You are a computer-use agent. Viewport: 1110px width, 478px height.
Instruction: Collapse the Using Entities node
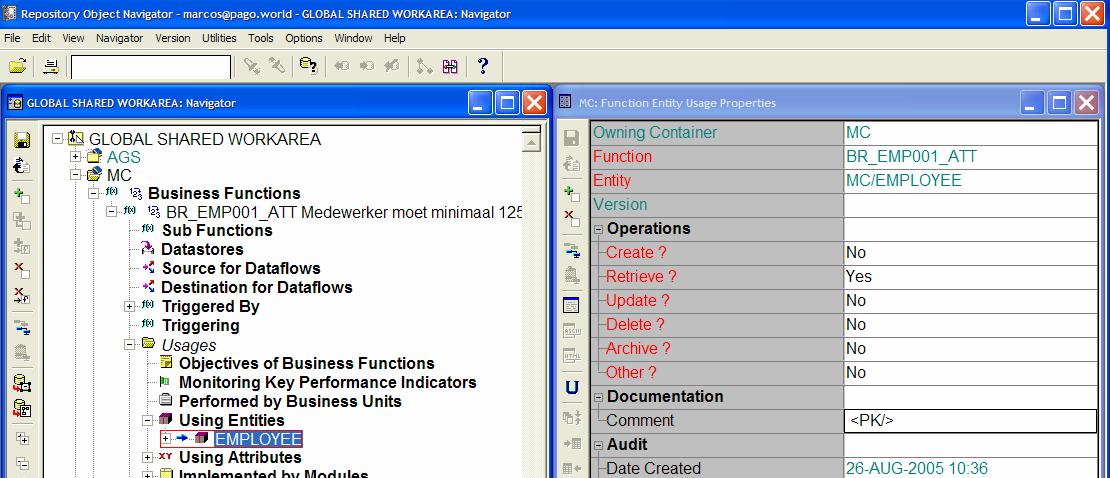[148, 421]
